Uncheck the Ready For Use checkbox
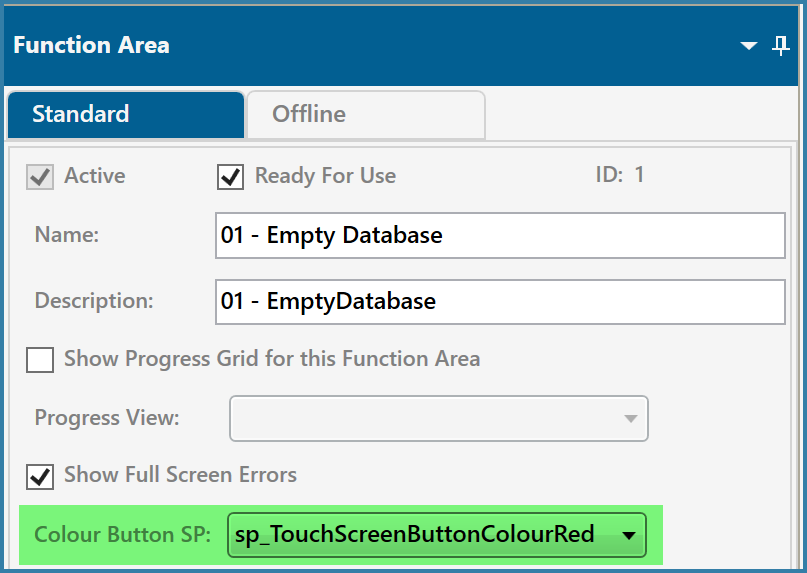 [x=230, y=177]
